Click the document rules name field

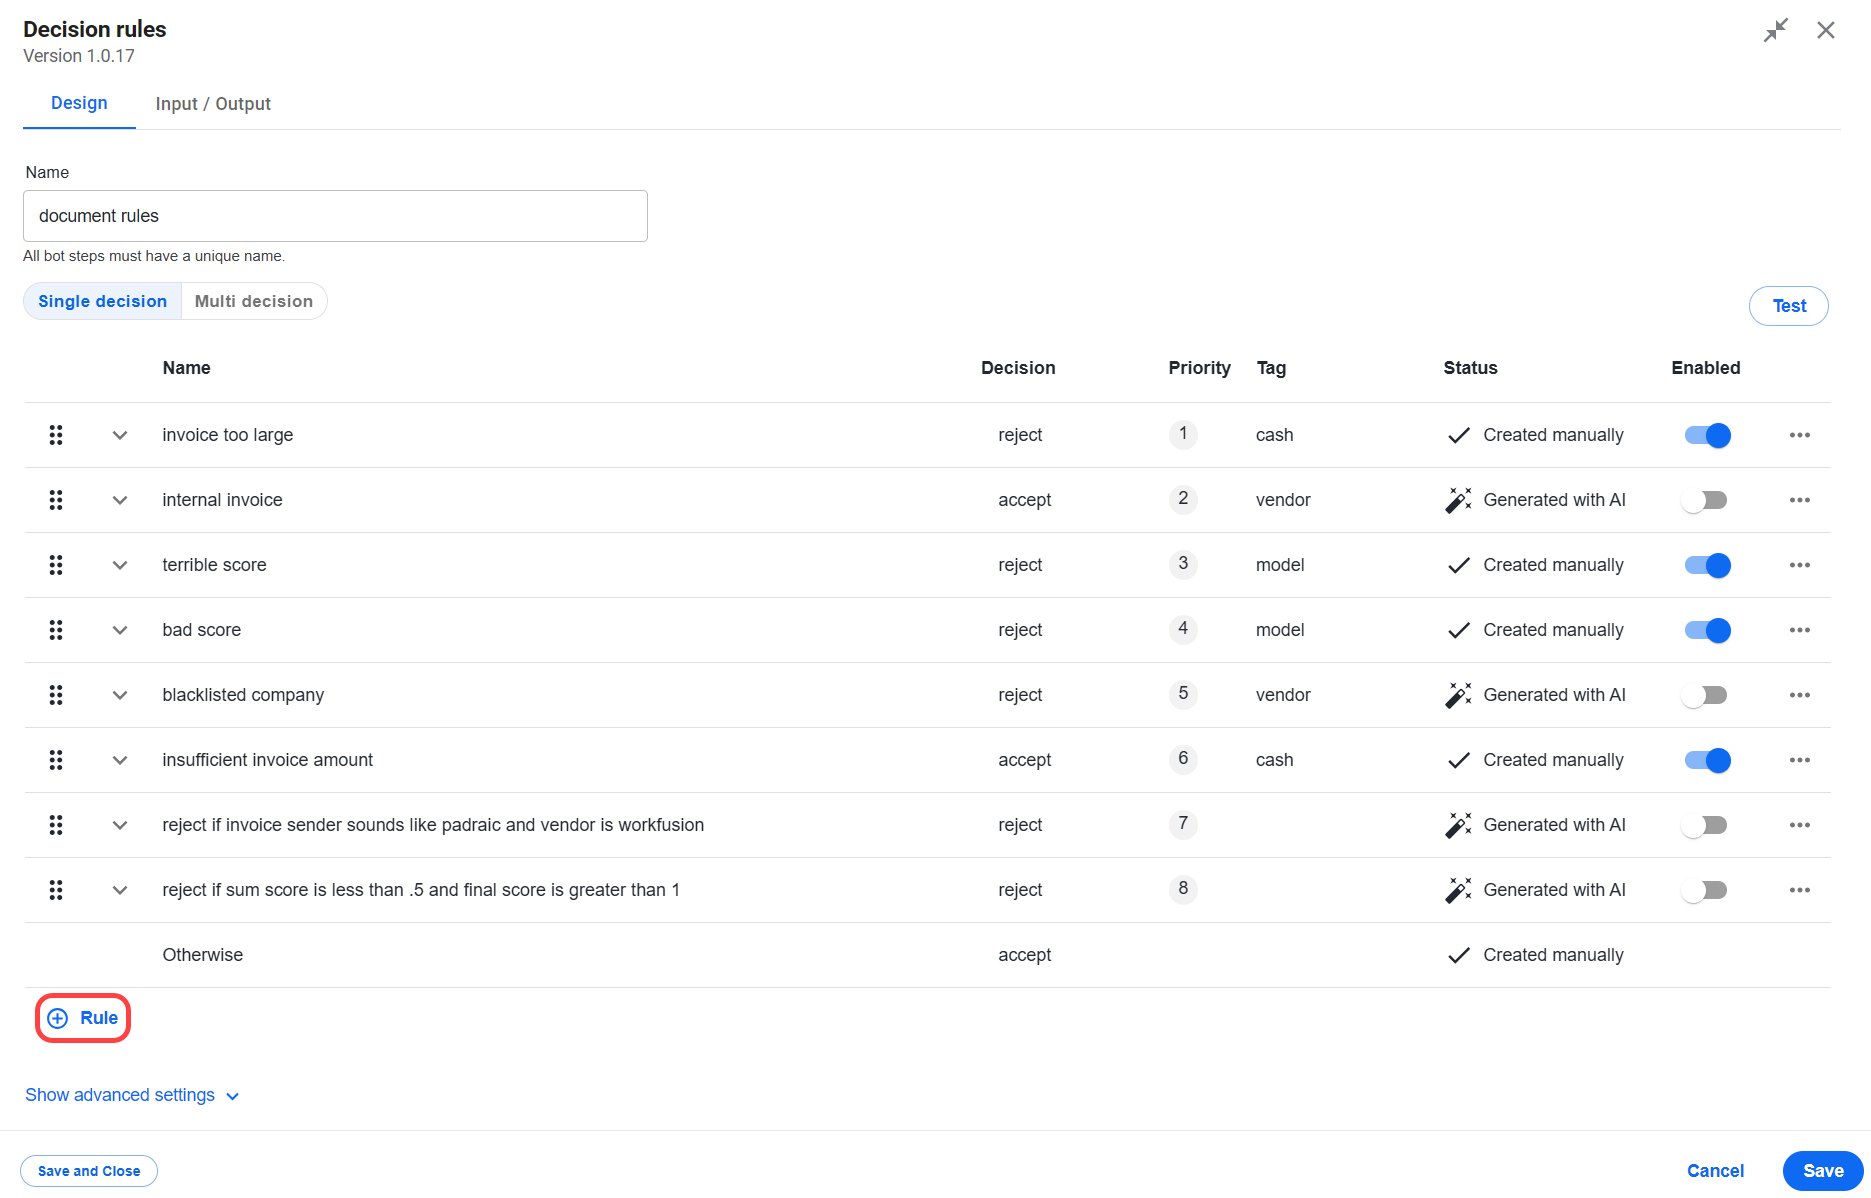tap(335, 216)
